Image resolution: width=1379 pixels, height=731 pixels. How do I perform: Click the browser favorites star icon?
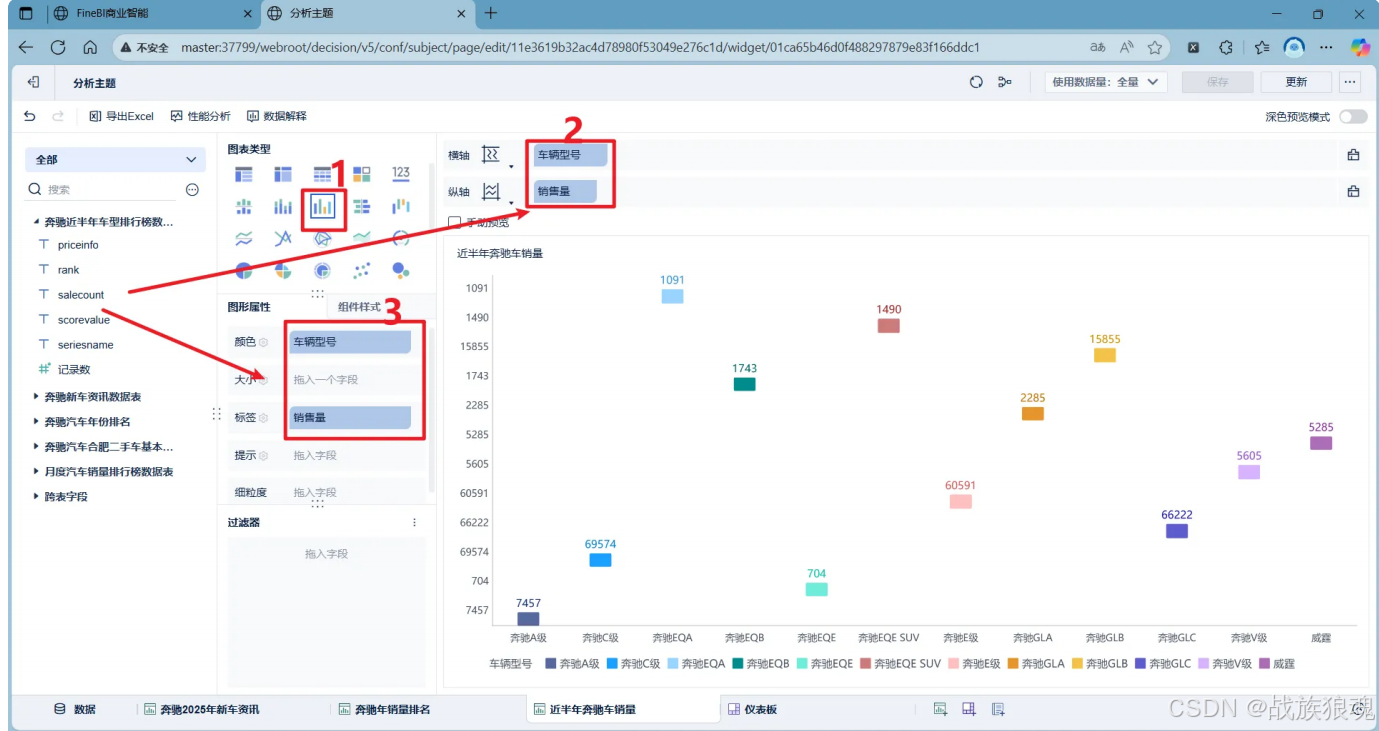pos(1155,47)
